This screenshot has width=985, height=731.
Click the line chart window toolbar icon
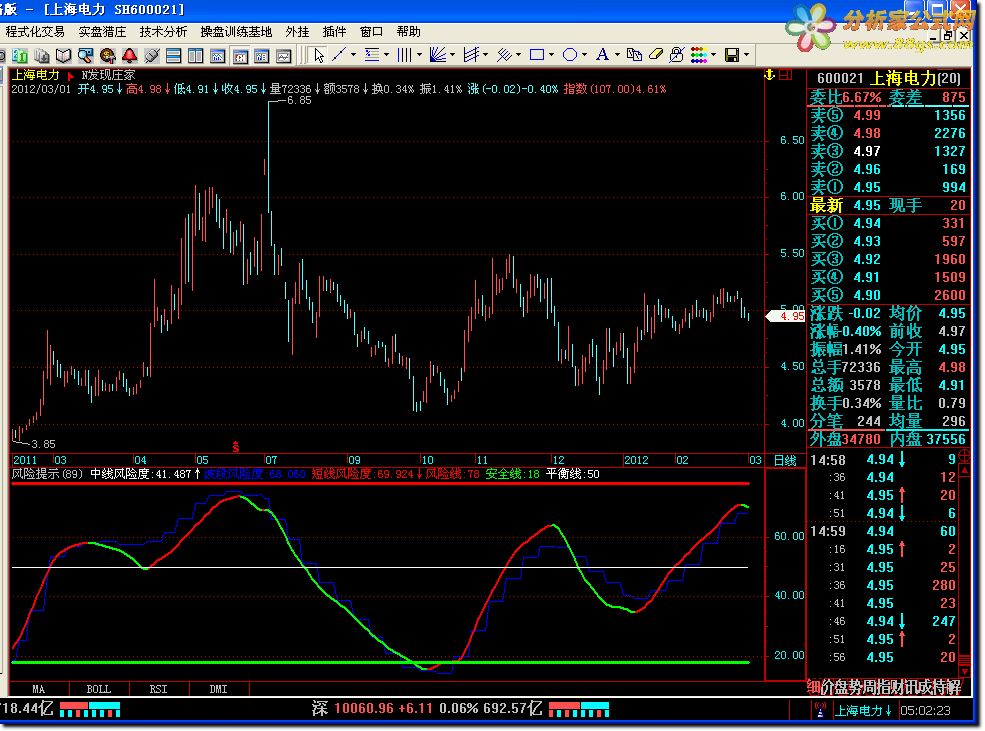click(x=284, y=56)
